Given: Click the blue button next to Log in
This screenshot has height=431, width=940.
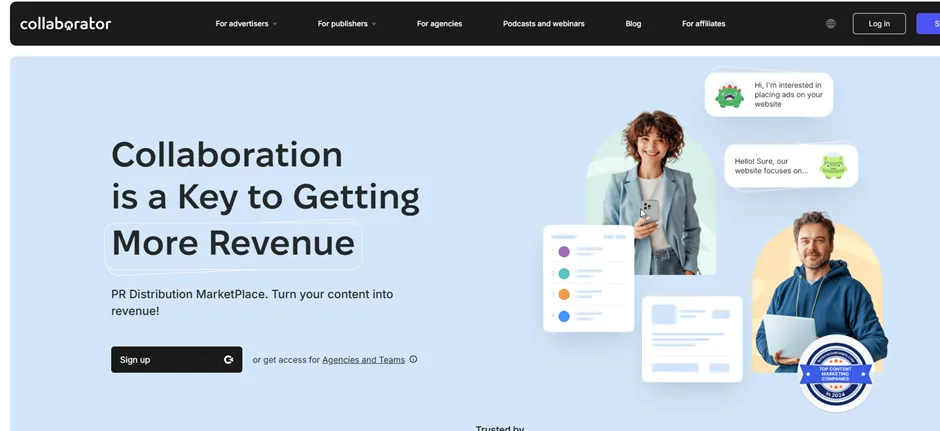Looking at the screenshot, I should tap(928, 24).
